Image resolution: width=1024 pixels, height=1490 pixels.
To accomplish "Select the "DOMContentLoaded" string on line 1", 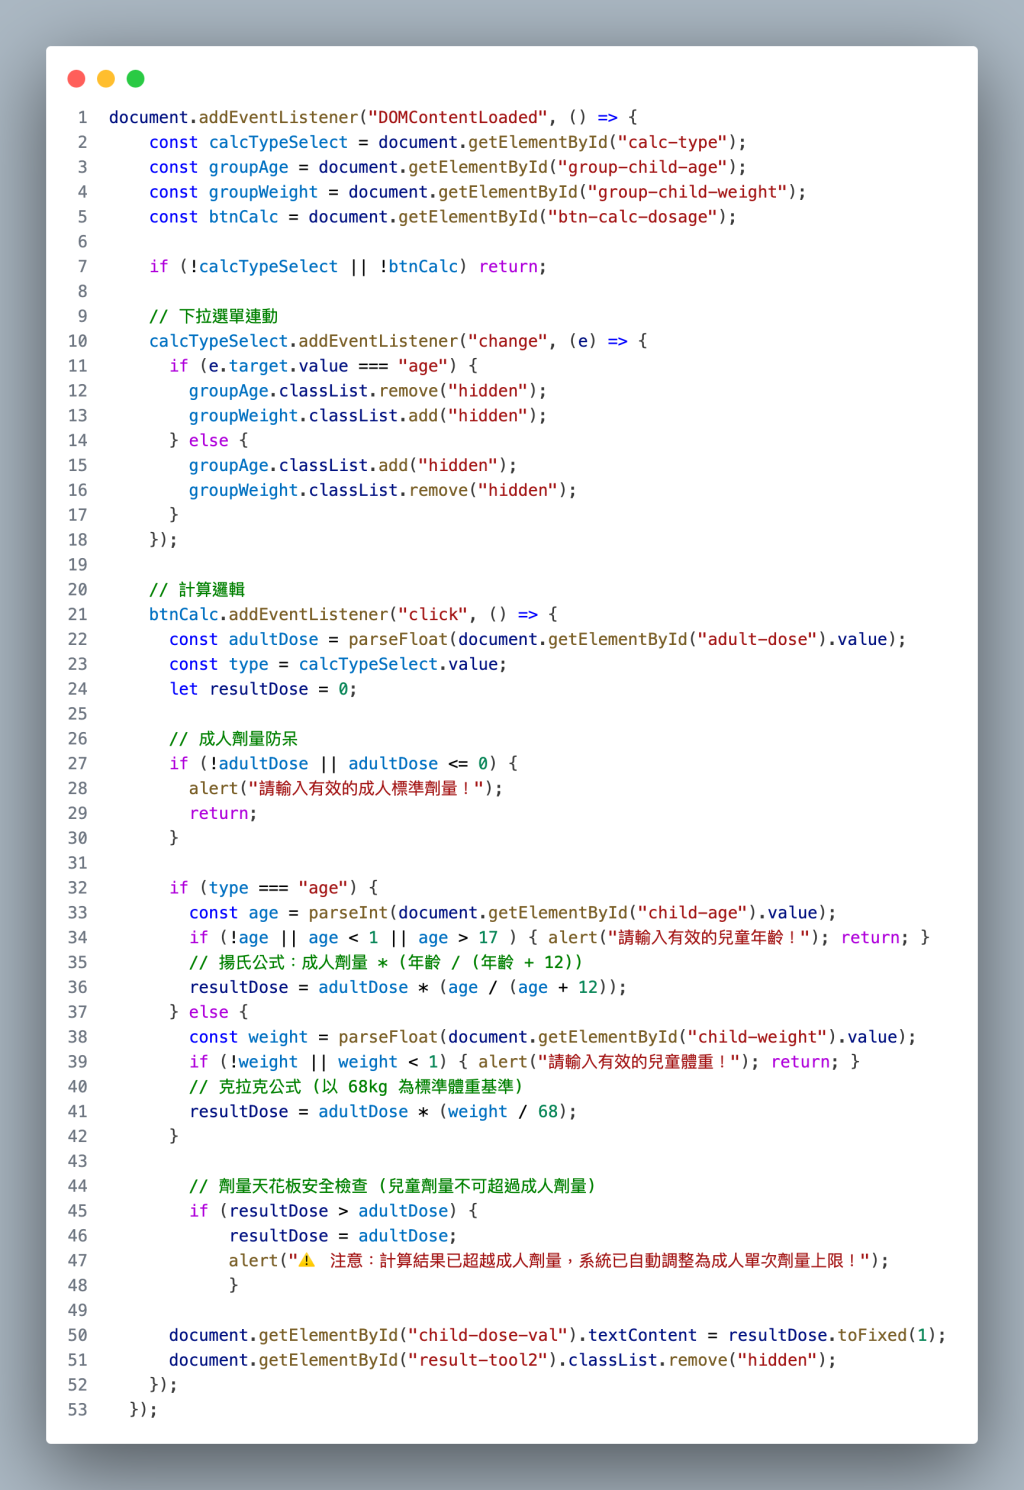I will coord(458,118).
